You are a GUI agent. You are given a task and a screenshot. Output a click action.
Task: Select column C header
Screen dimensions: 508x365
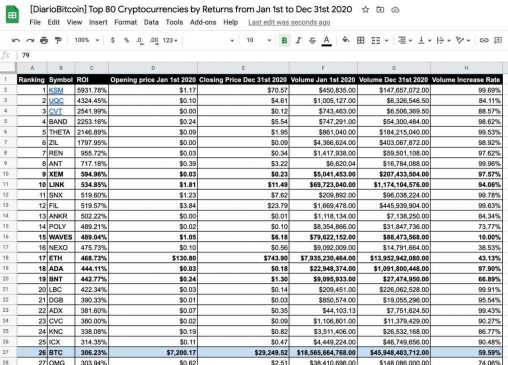click(x=92, y=68)
